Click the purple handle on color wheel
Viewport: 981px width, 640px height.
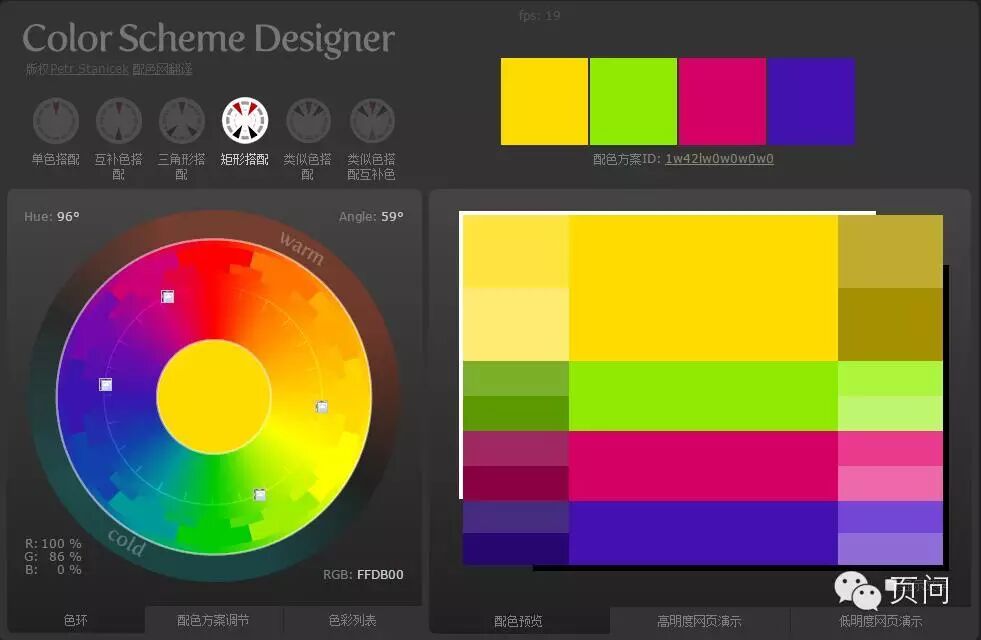tap(106, 385)
